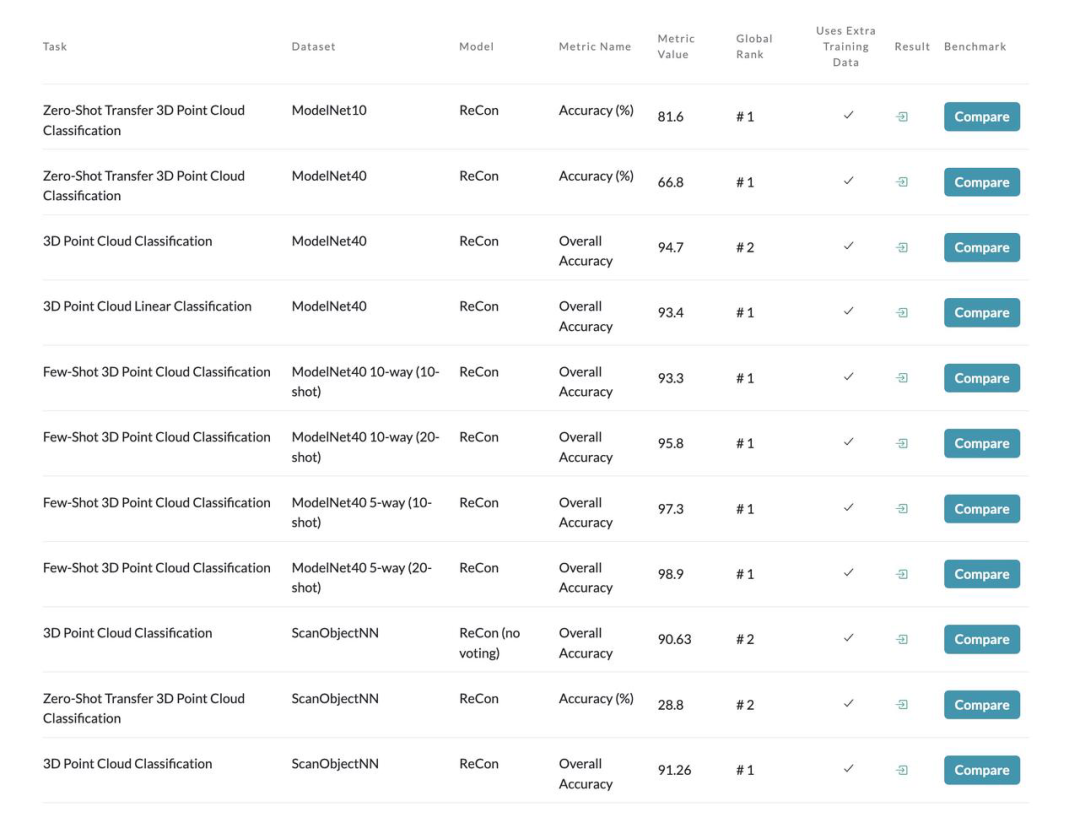Screen dimensions: 1080x834
Task: Click the Result column header
Action: [x=912, y=46]
